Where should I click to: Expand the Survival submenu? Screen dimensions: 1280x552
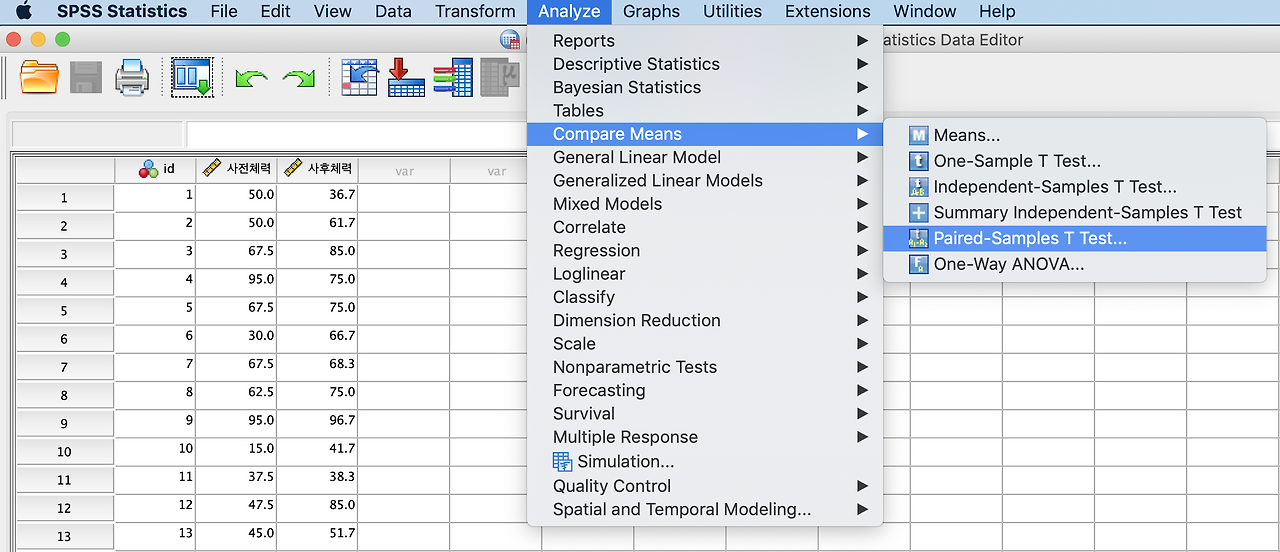tap(705, 414)
